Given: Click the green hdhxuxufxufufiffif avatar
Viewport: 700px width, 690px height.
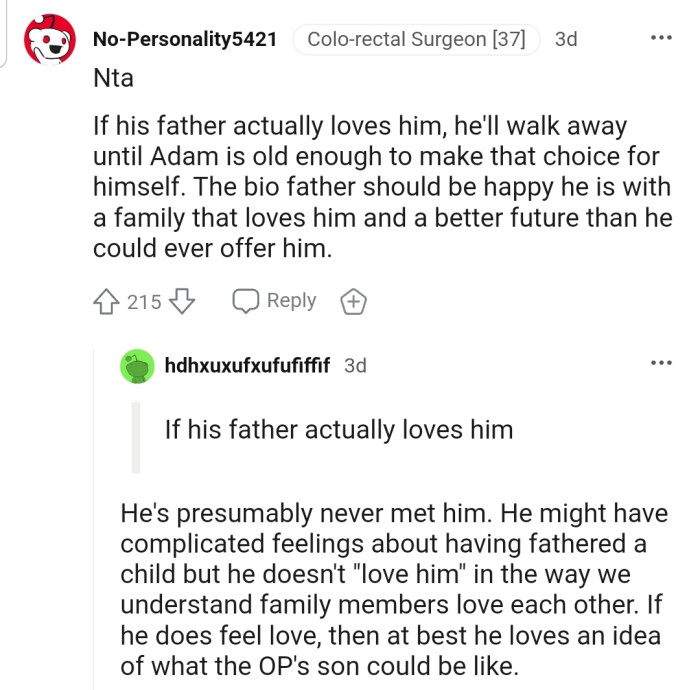Looking at the screenshot, I should point(136,366).
